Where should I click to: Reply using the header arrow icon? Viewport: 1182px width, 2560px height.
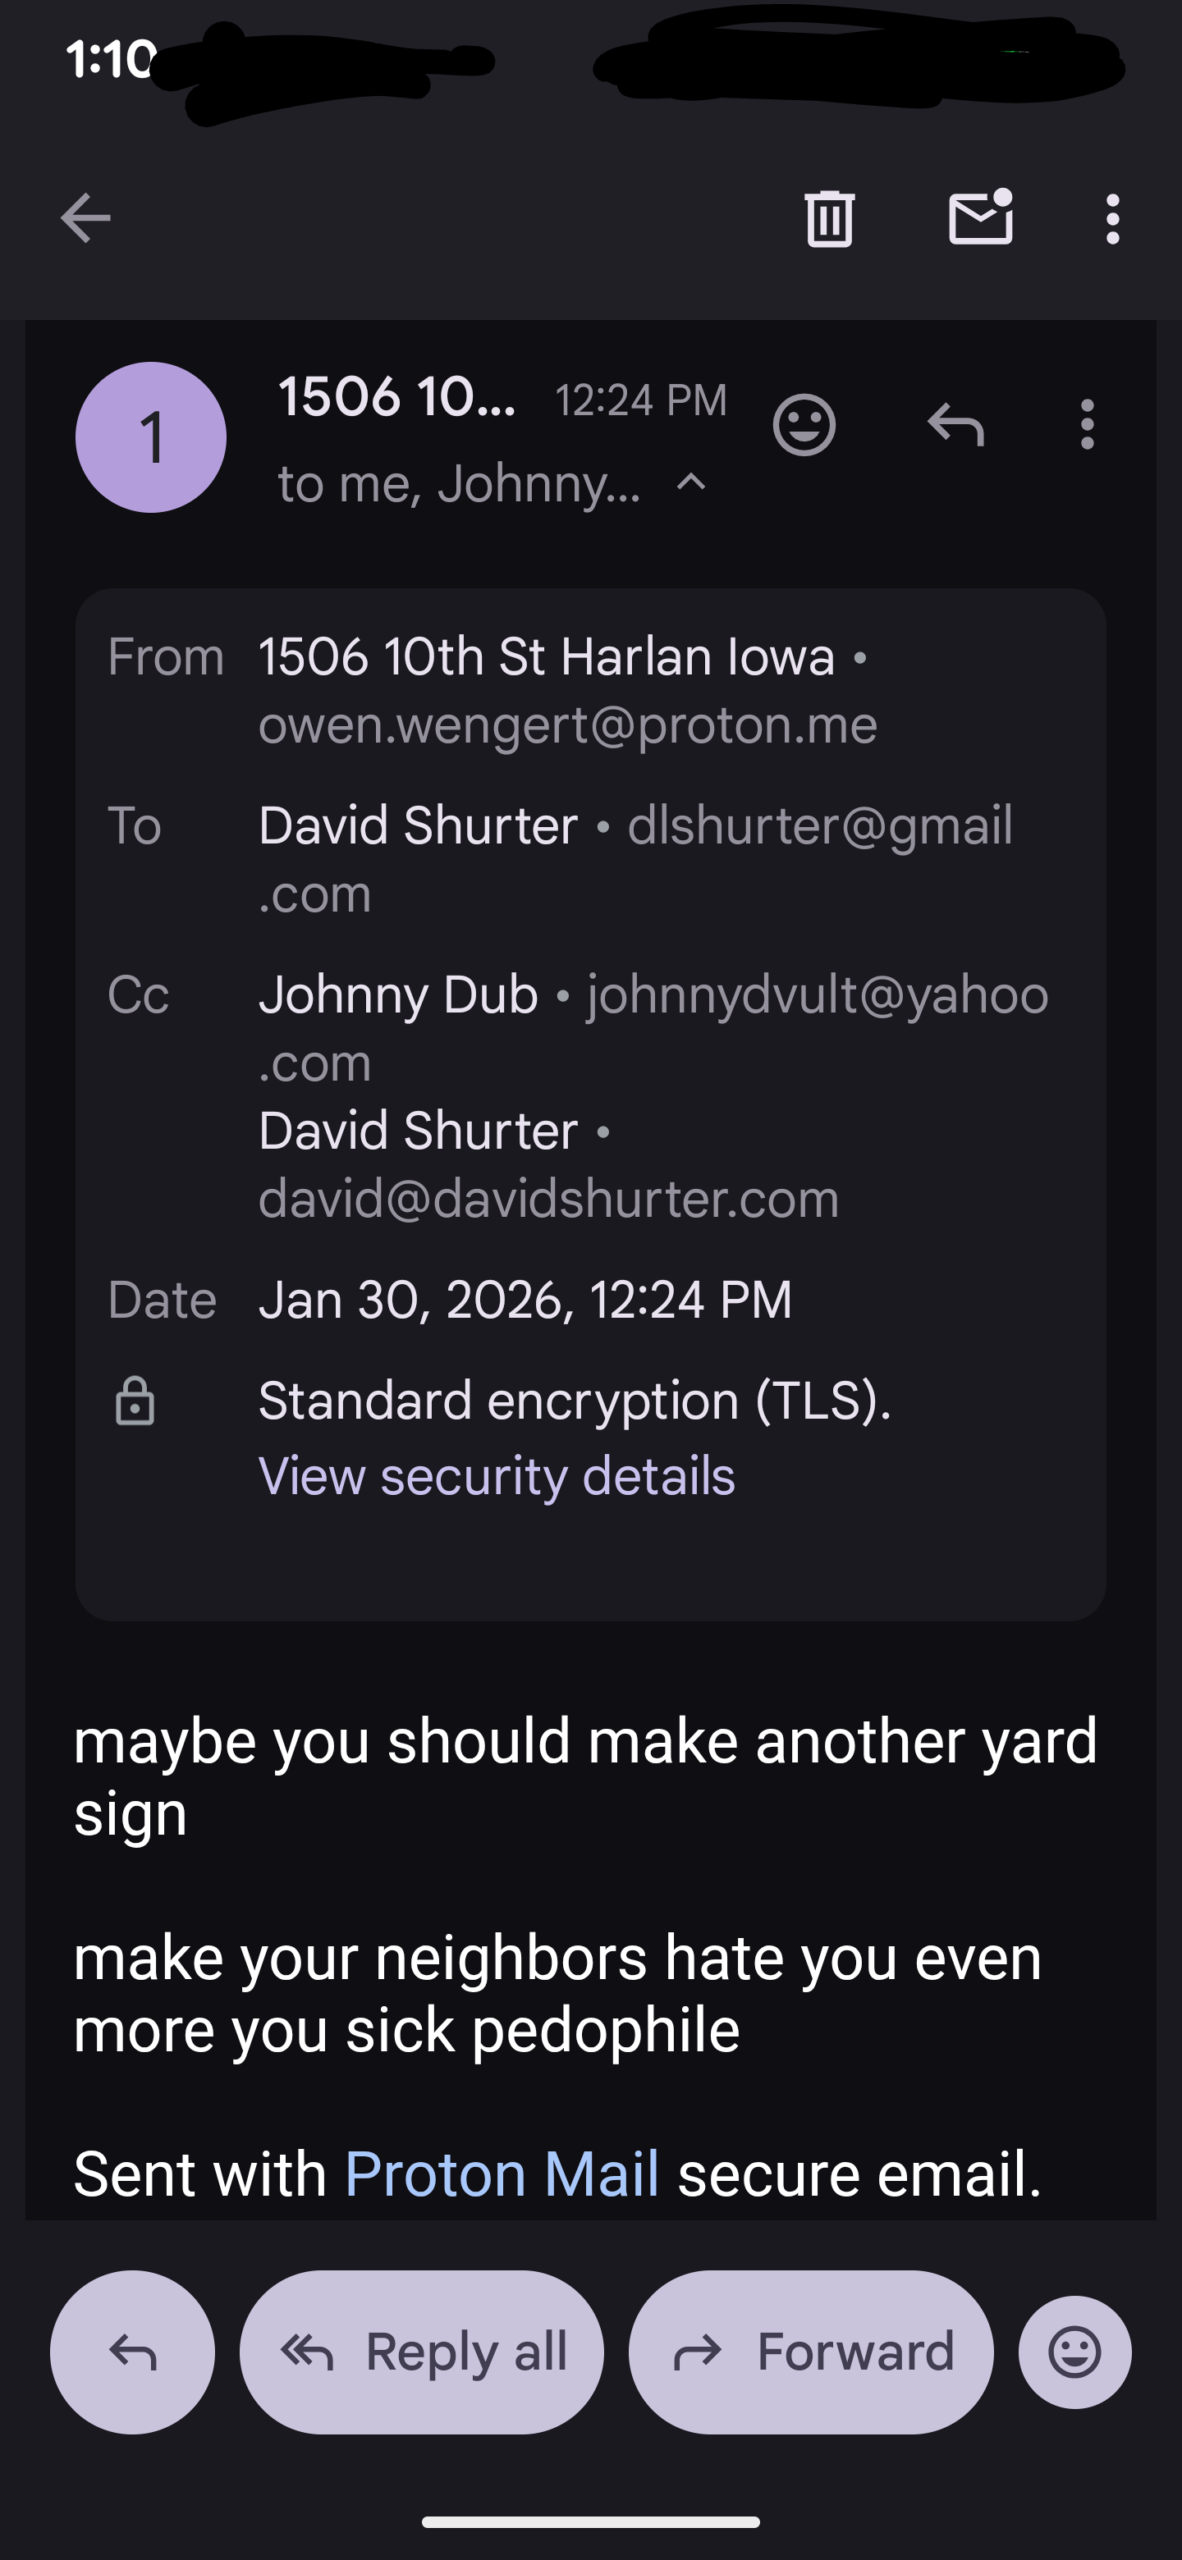956,425
